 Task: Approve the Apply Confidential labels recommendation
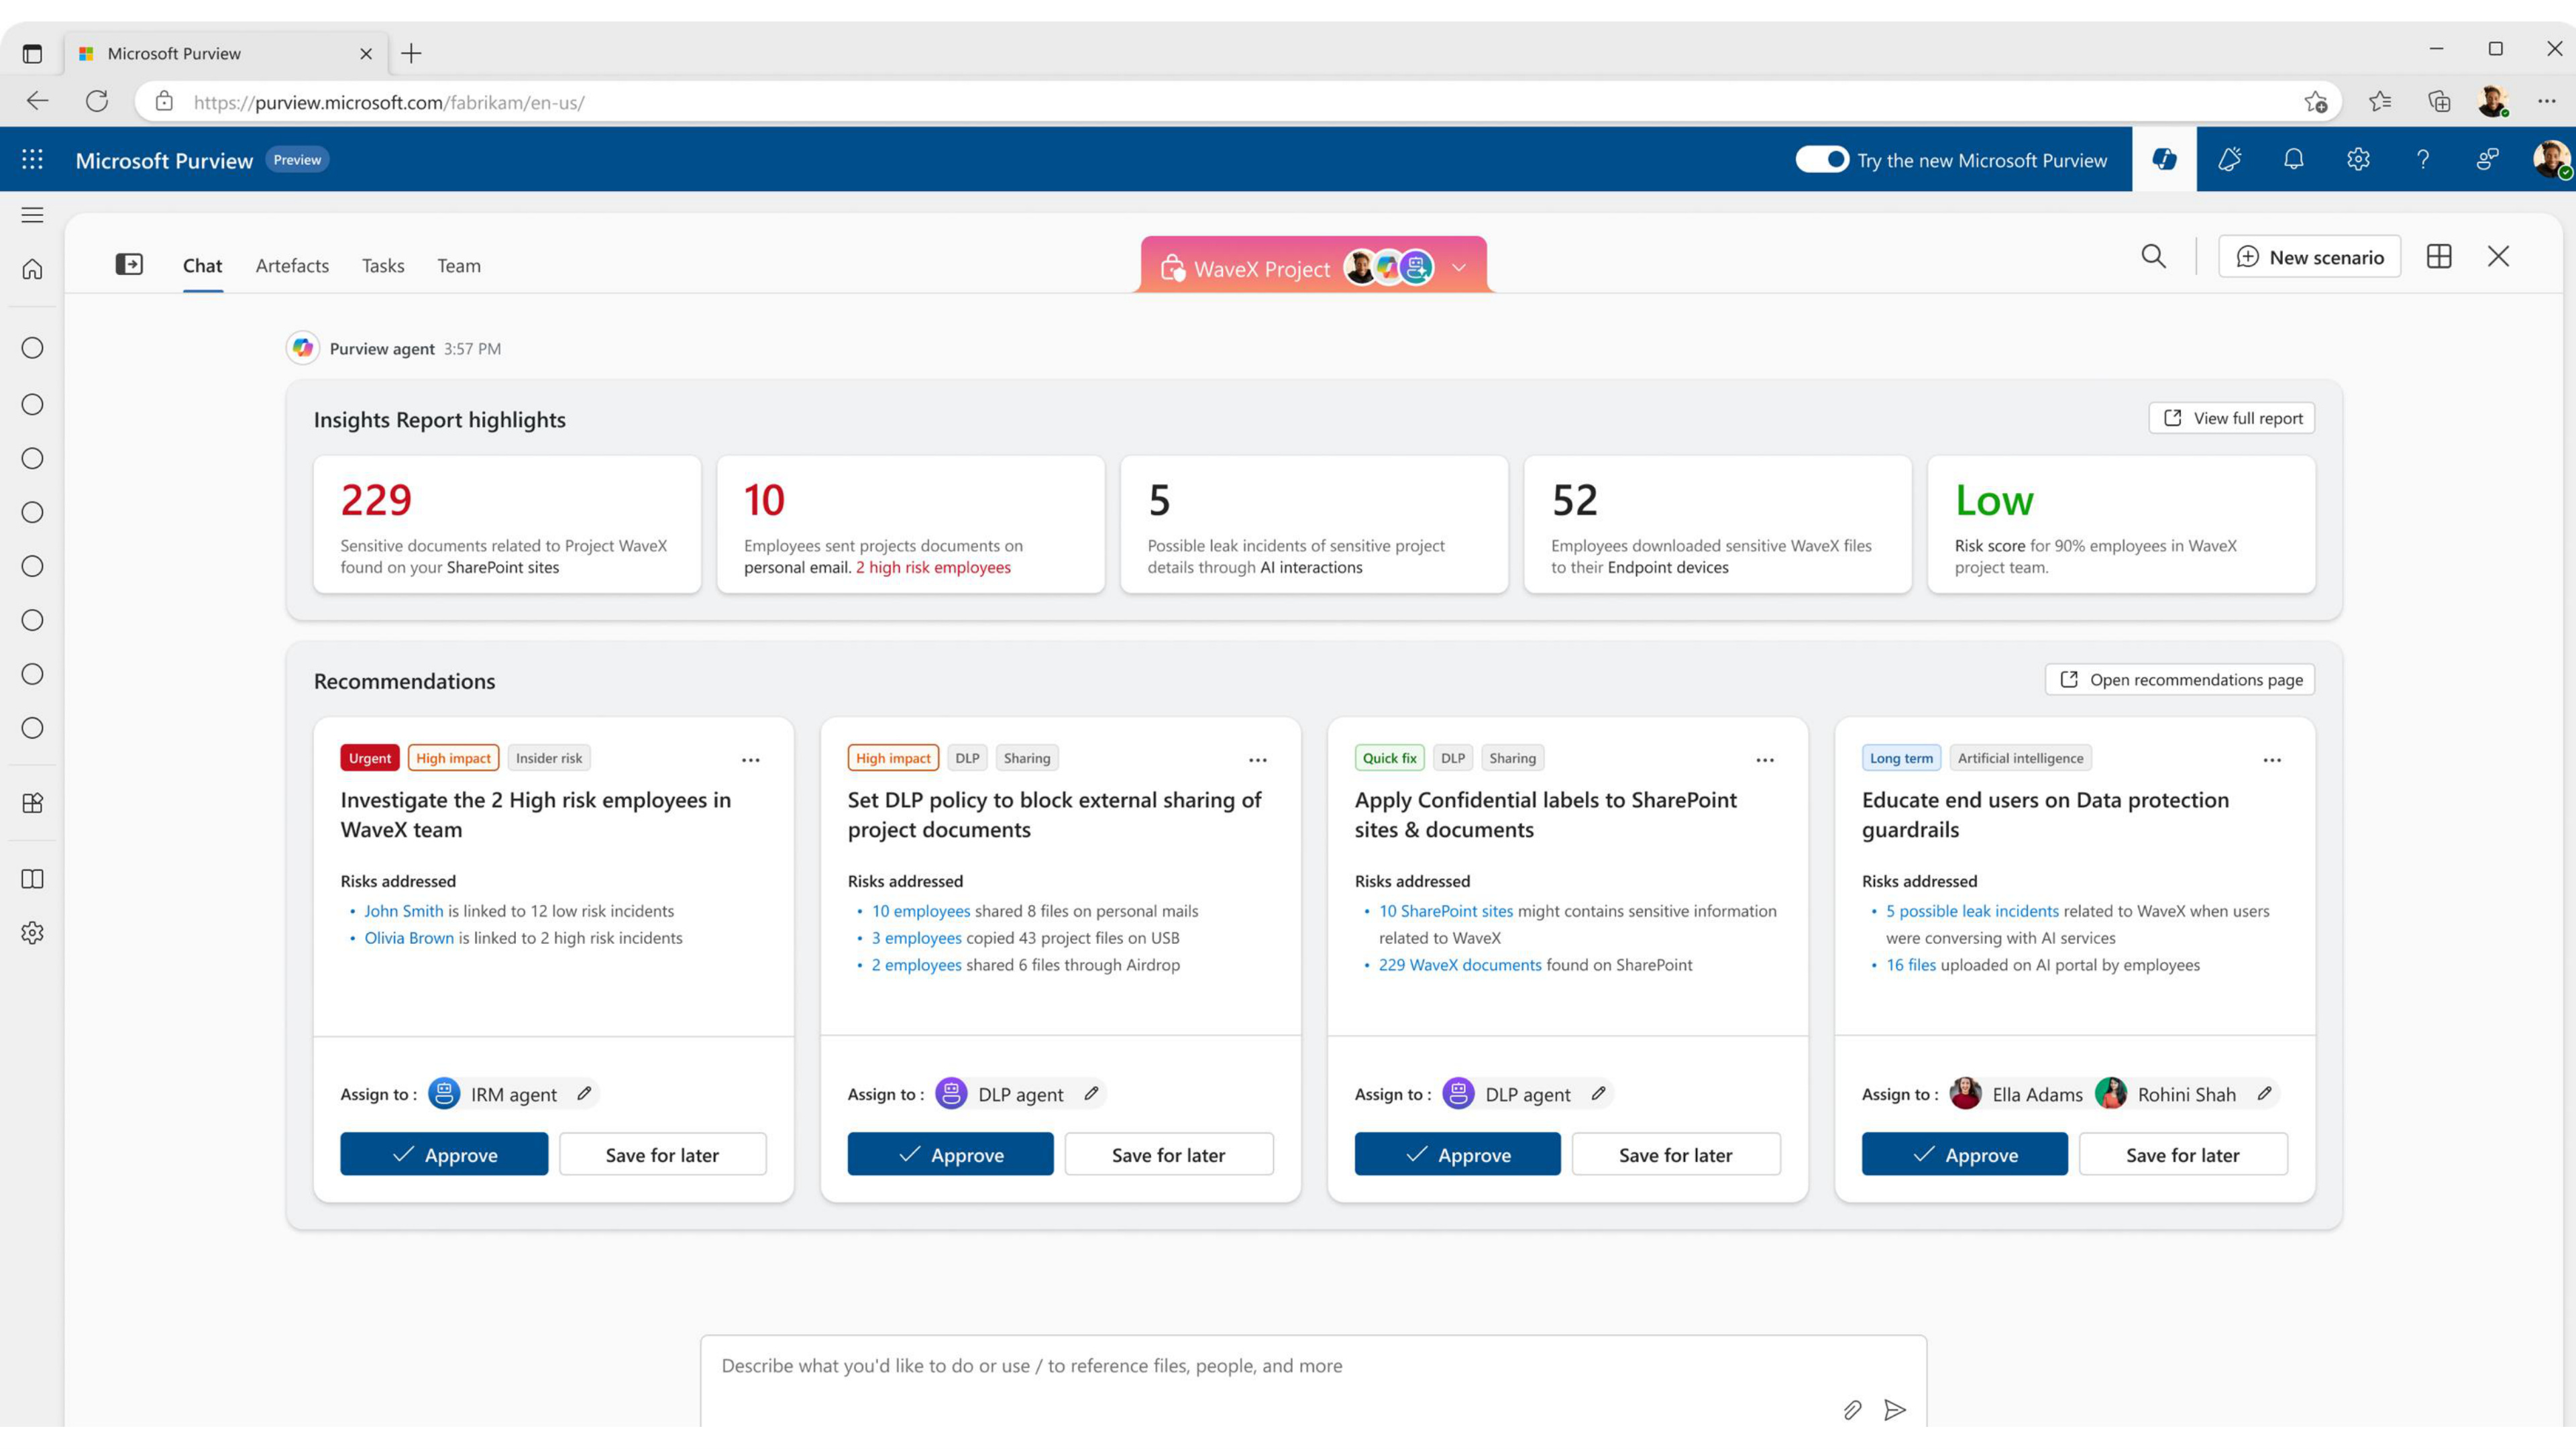coord(1457,1154)
